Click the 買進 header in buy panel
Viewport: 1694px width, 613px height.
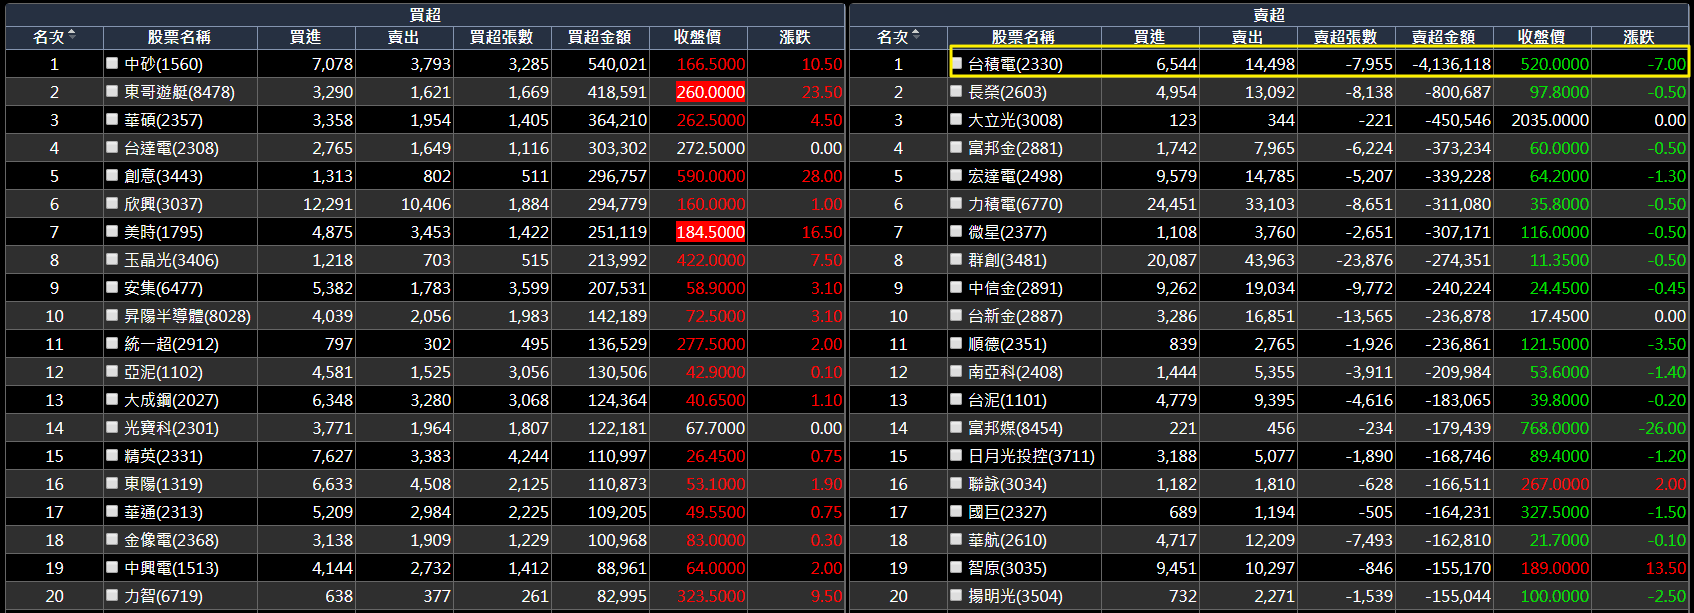point(306,37)
